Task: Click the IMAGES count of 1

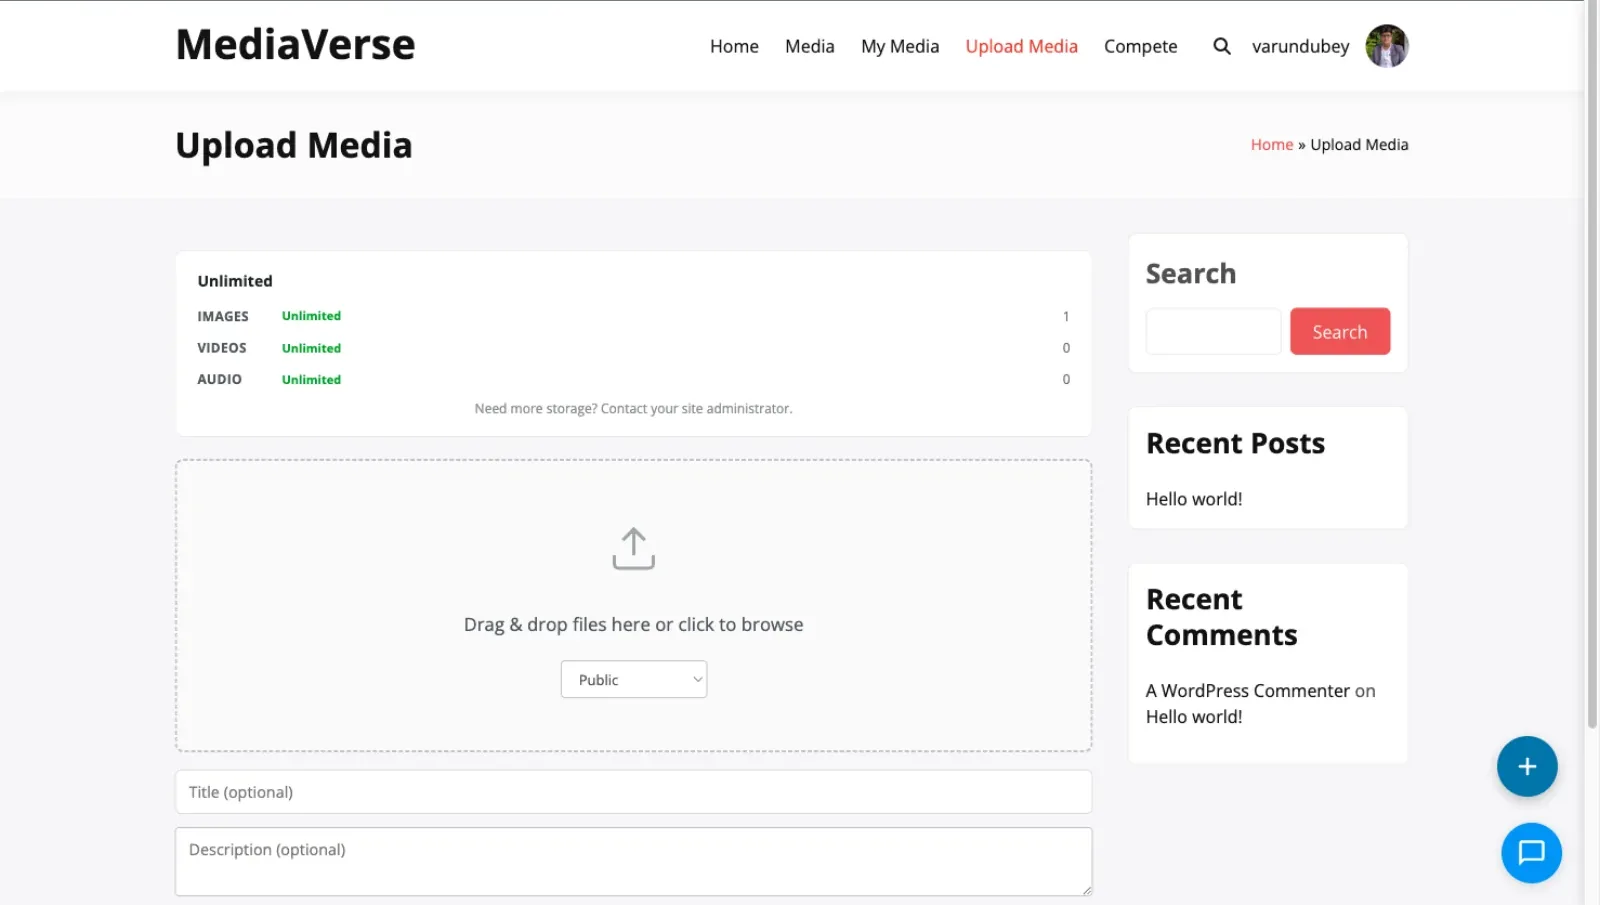Action: point(1066,316)
